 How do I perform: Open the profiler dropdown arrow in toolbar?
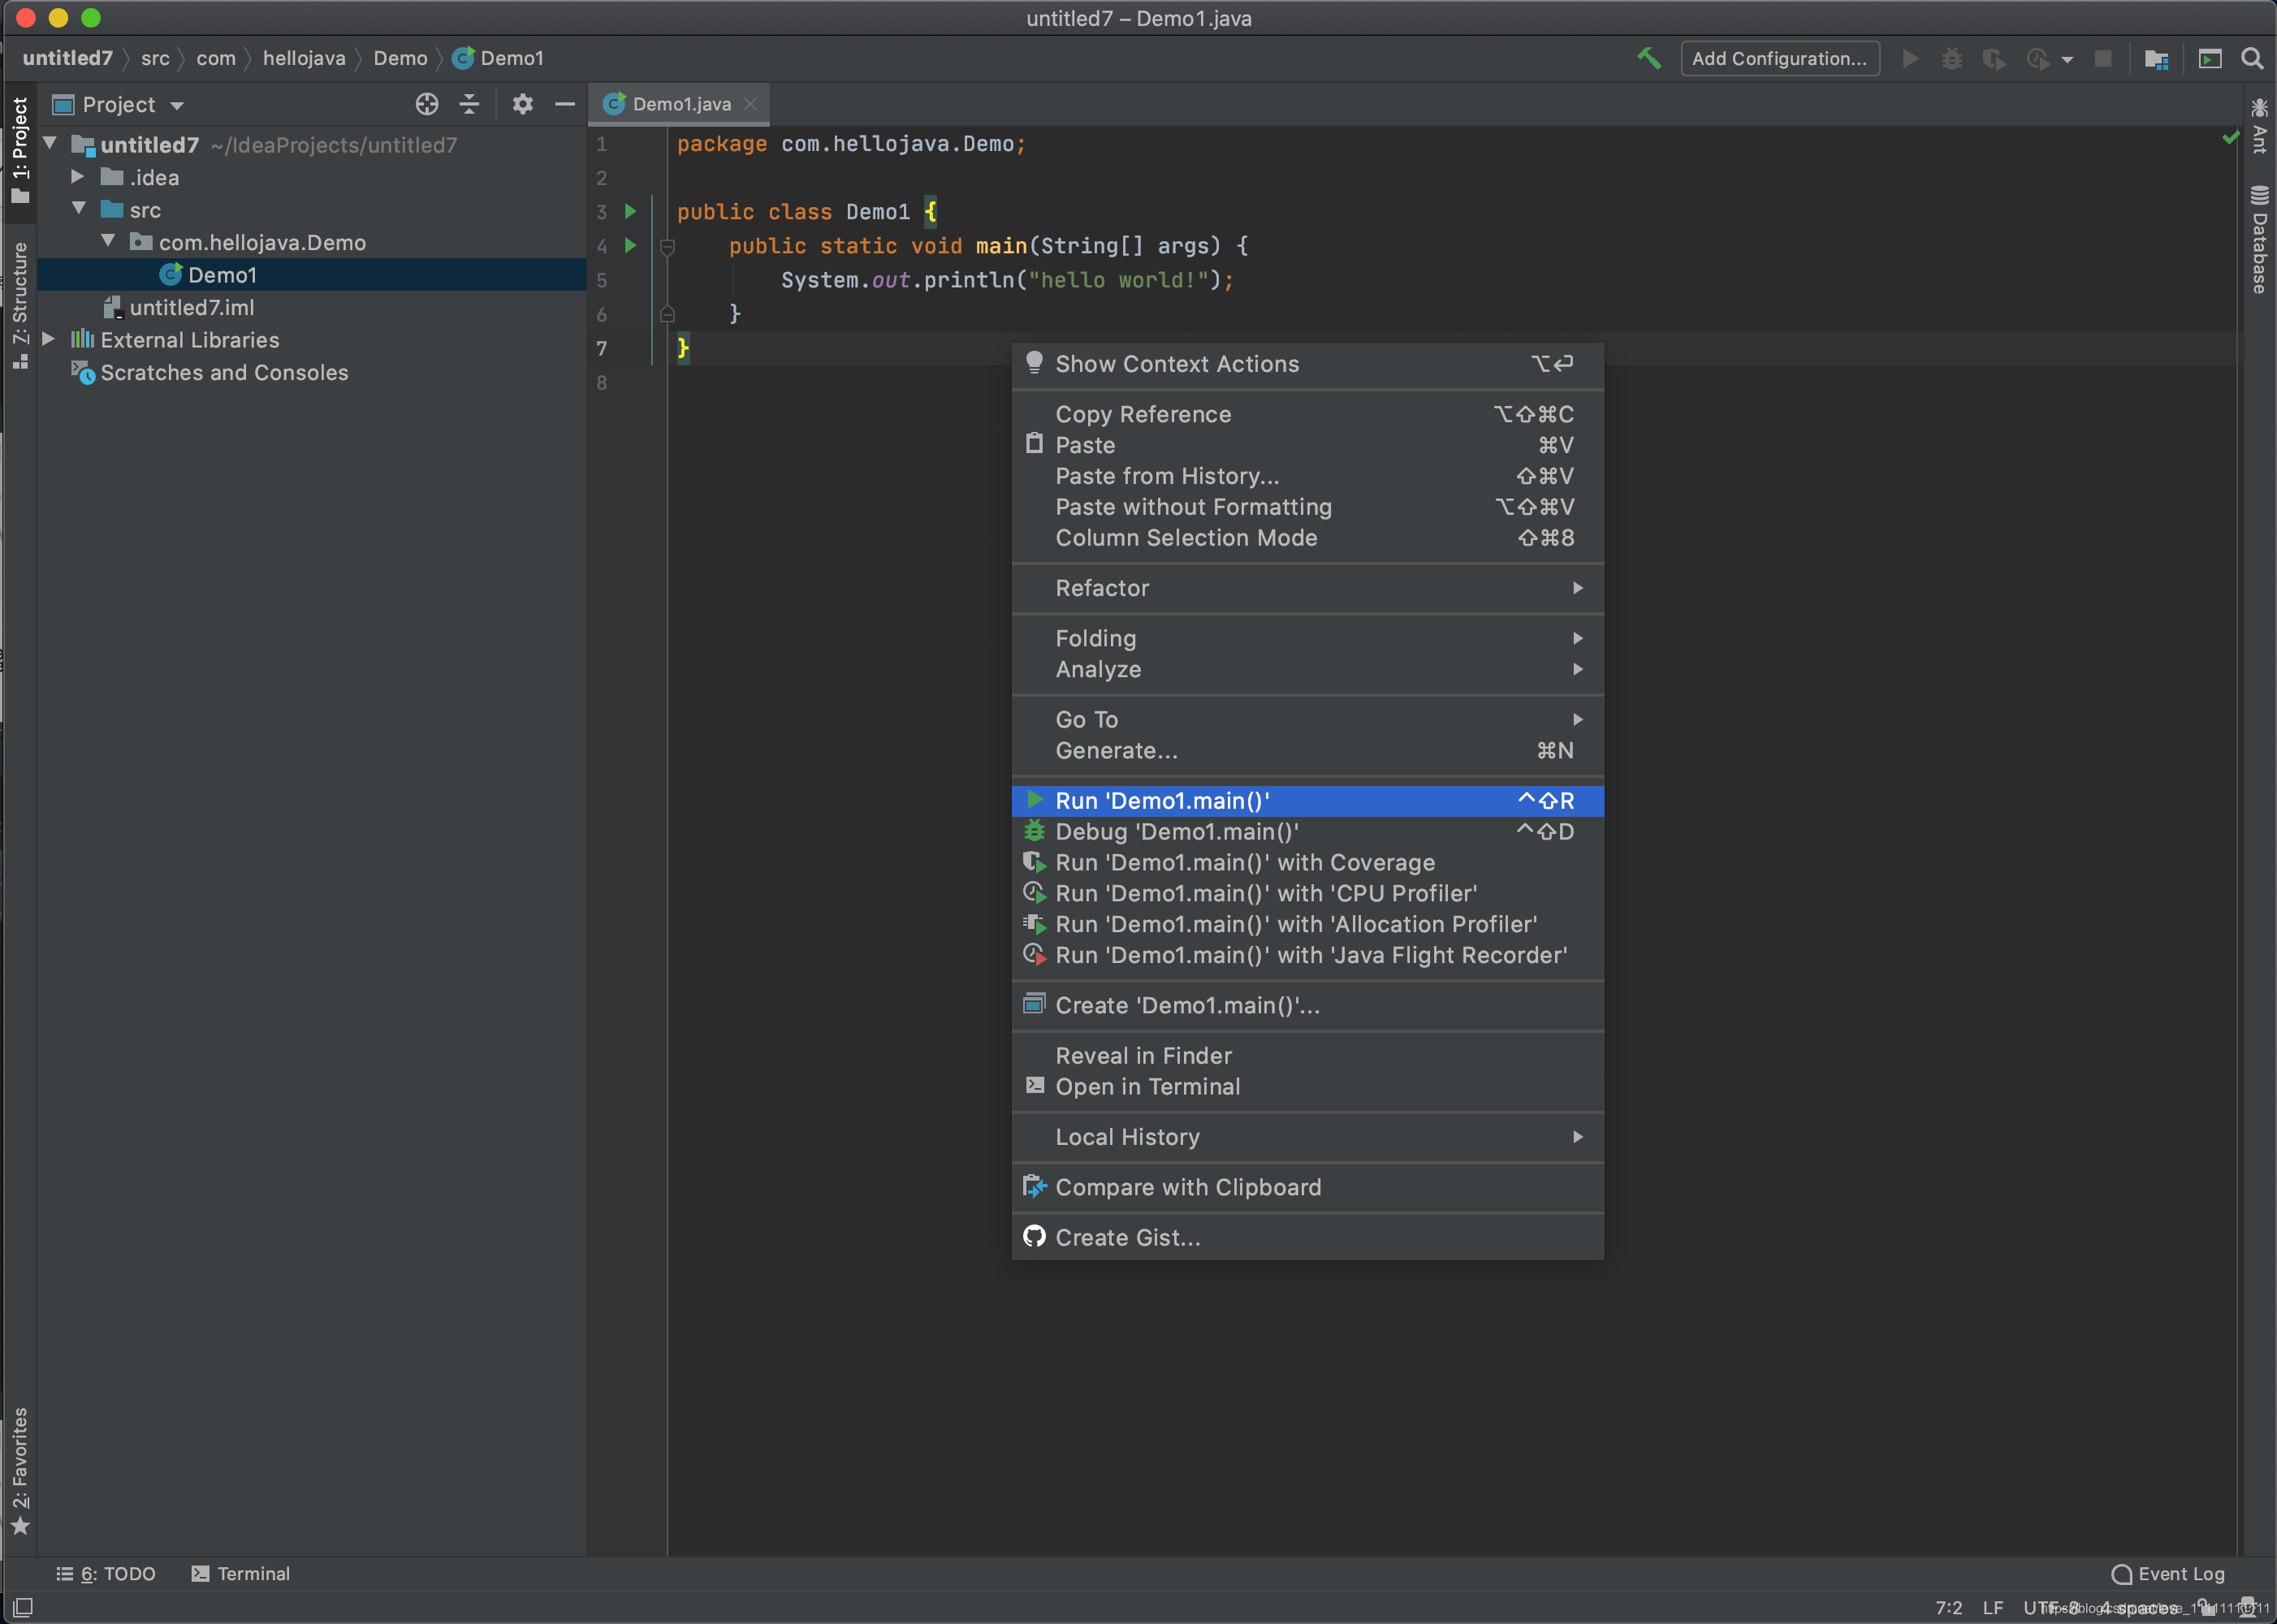pyautogui.click(x=2067, y=60)
